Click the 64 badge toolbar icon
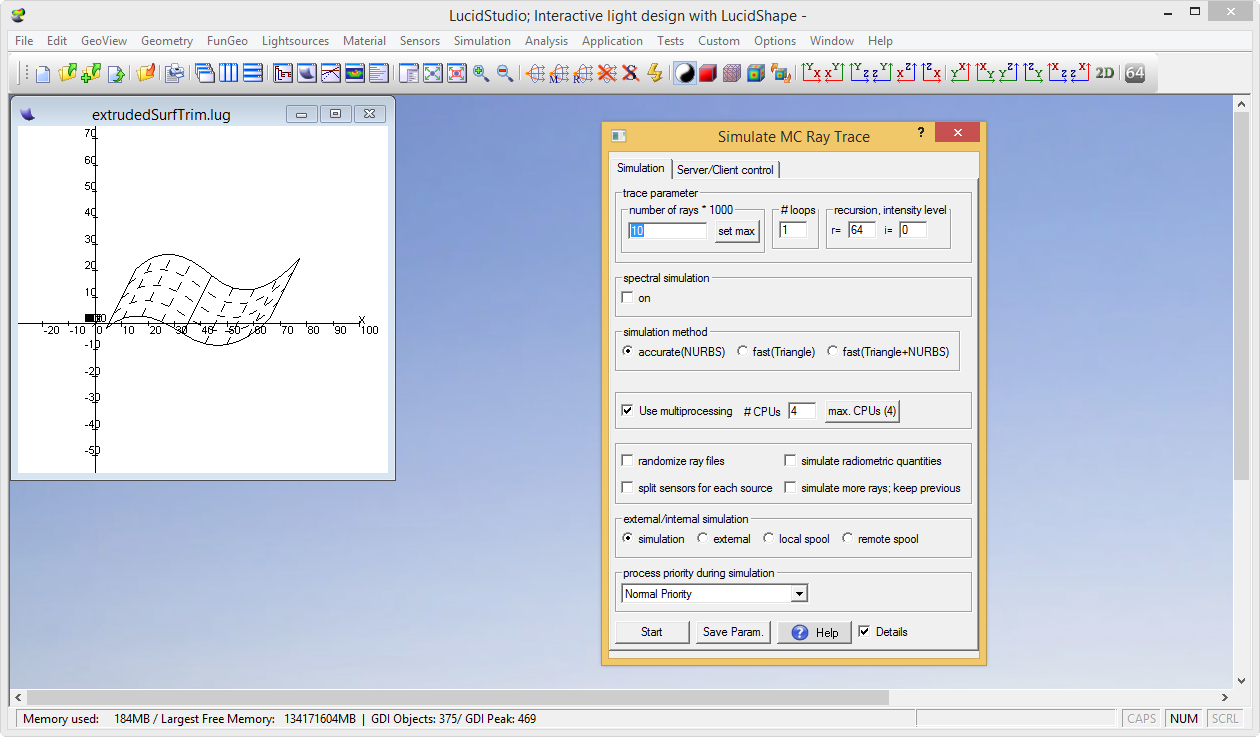1260x737 pixels. 1134,73
